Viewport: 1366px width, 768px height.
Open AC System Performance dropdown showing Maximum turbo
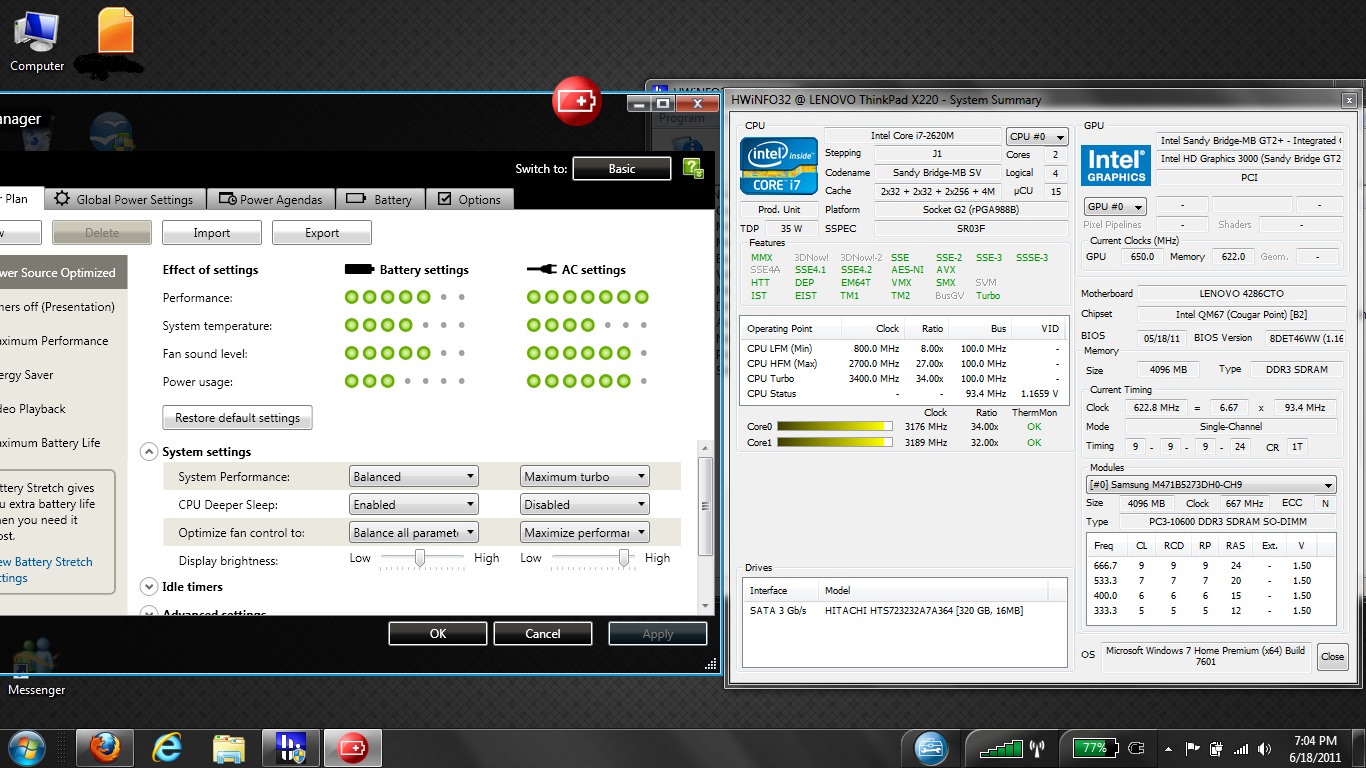point(585,477)
